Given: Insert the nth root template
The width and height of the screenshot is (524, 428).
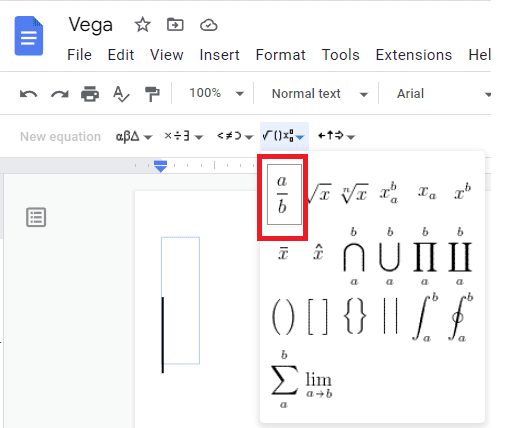Looking at the screenshot, I should click(354, 193).
